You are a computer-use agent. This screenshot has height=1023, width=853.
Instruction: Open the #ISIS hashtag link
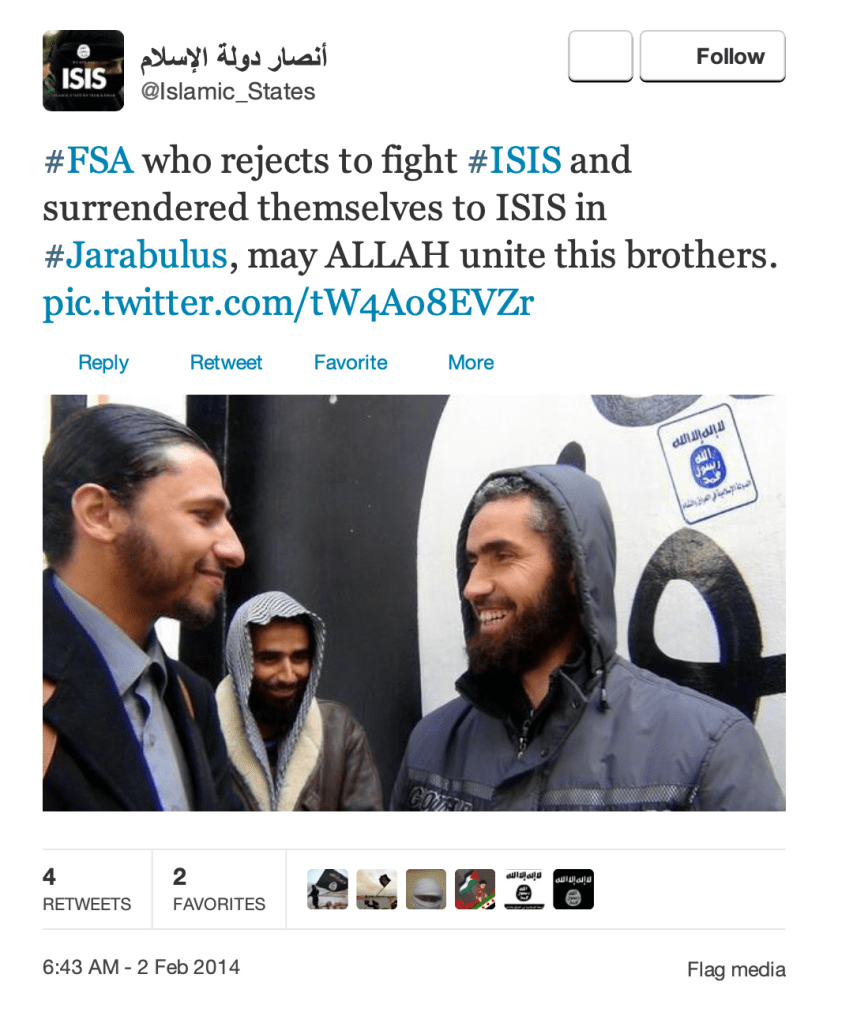pyautogui.click(x=514, y=160)
